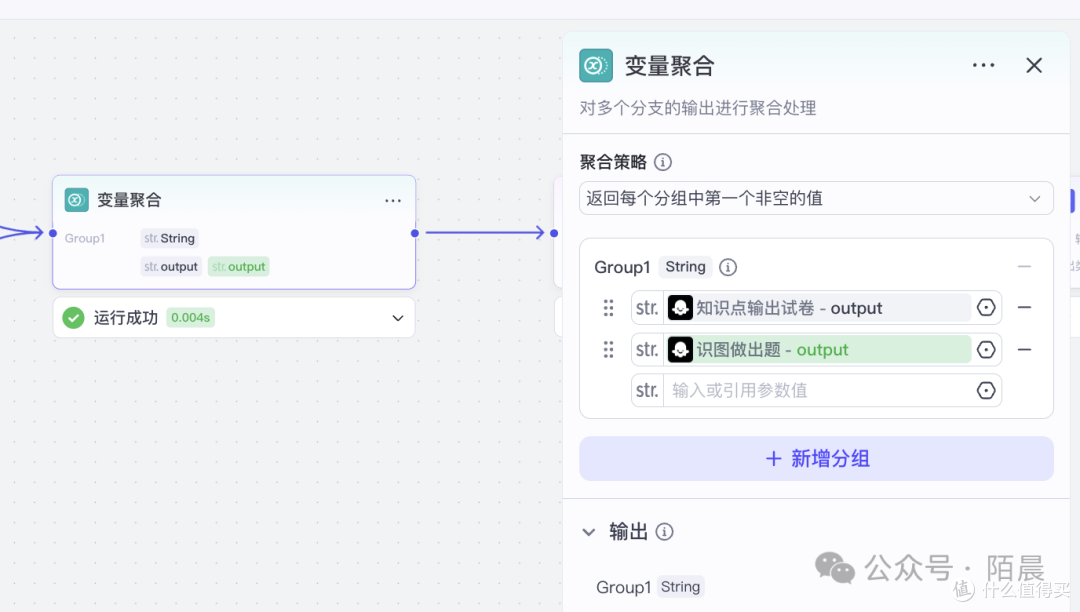The image size is (1080, 612).
Task: Click the gray str. output tag on node
Action: (171, 266)
